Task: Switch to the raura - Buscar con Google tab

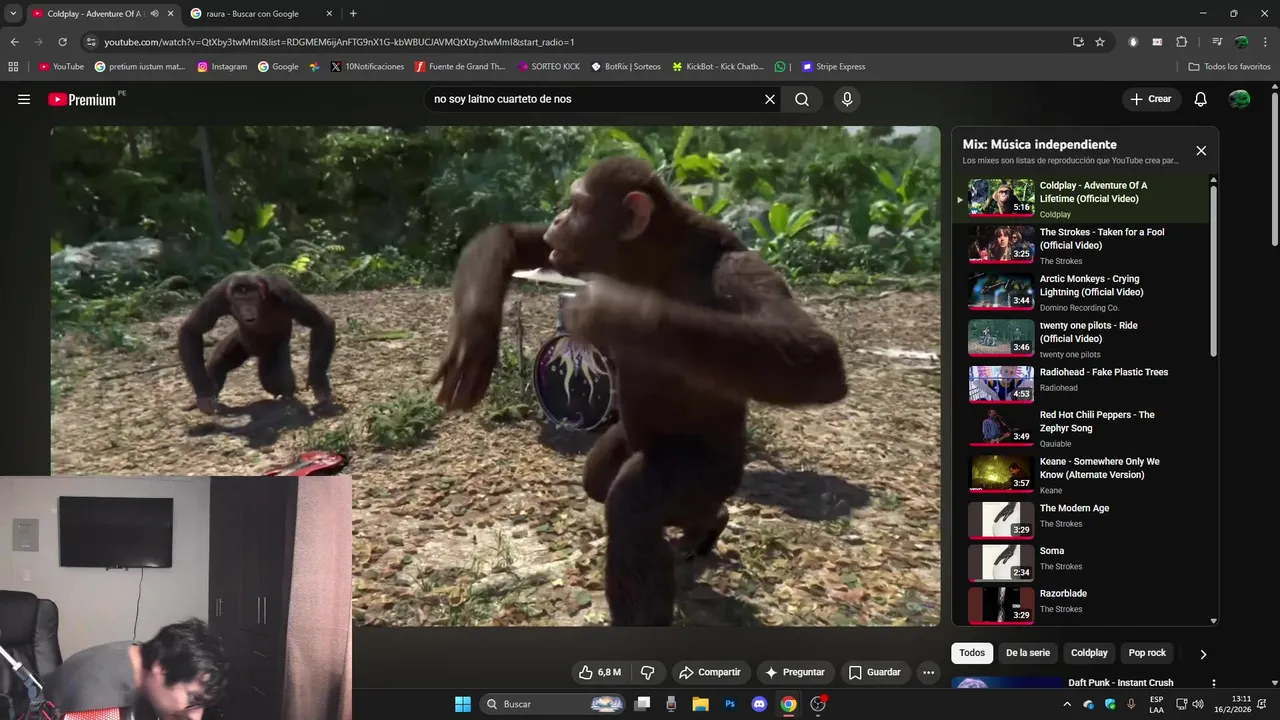Action: (255, 14)
